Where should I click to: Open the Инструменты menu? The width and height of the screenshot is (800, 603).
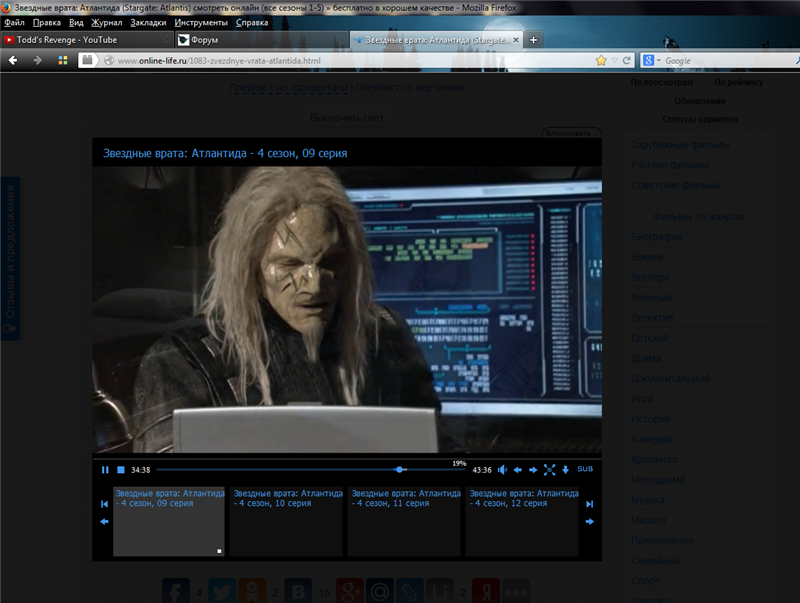click(201, 22)
